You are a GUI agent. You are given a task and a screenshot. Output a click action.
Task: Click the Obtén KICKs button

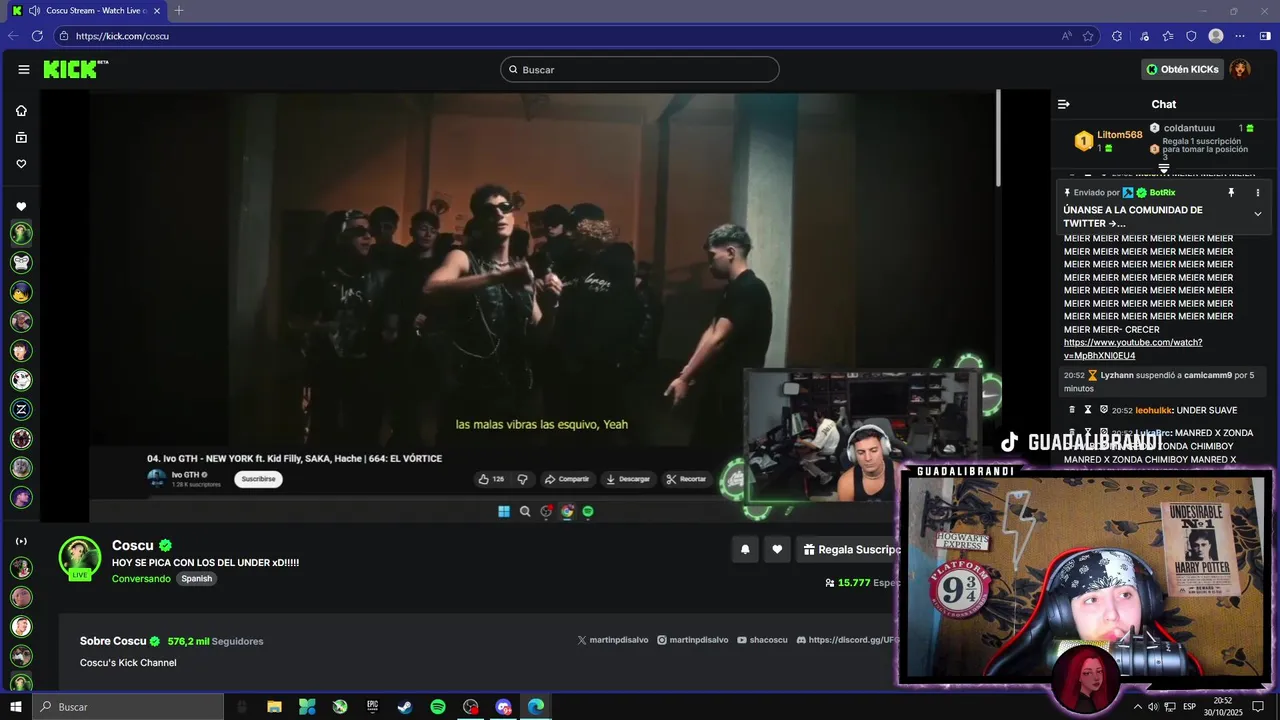(x=1183, y=69)
